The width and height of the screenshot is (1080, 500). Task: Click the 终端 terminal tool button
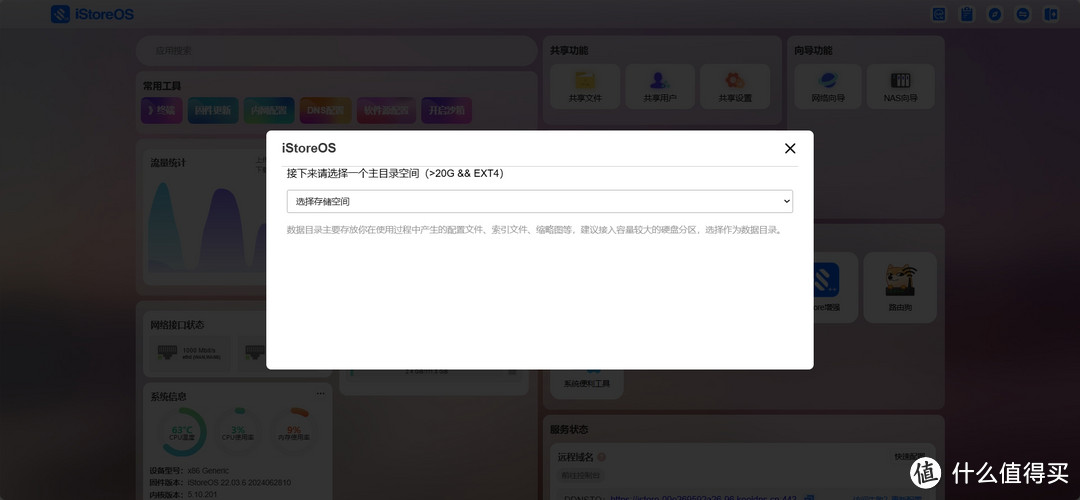pyautogui.click(x=162, y=110)
